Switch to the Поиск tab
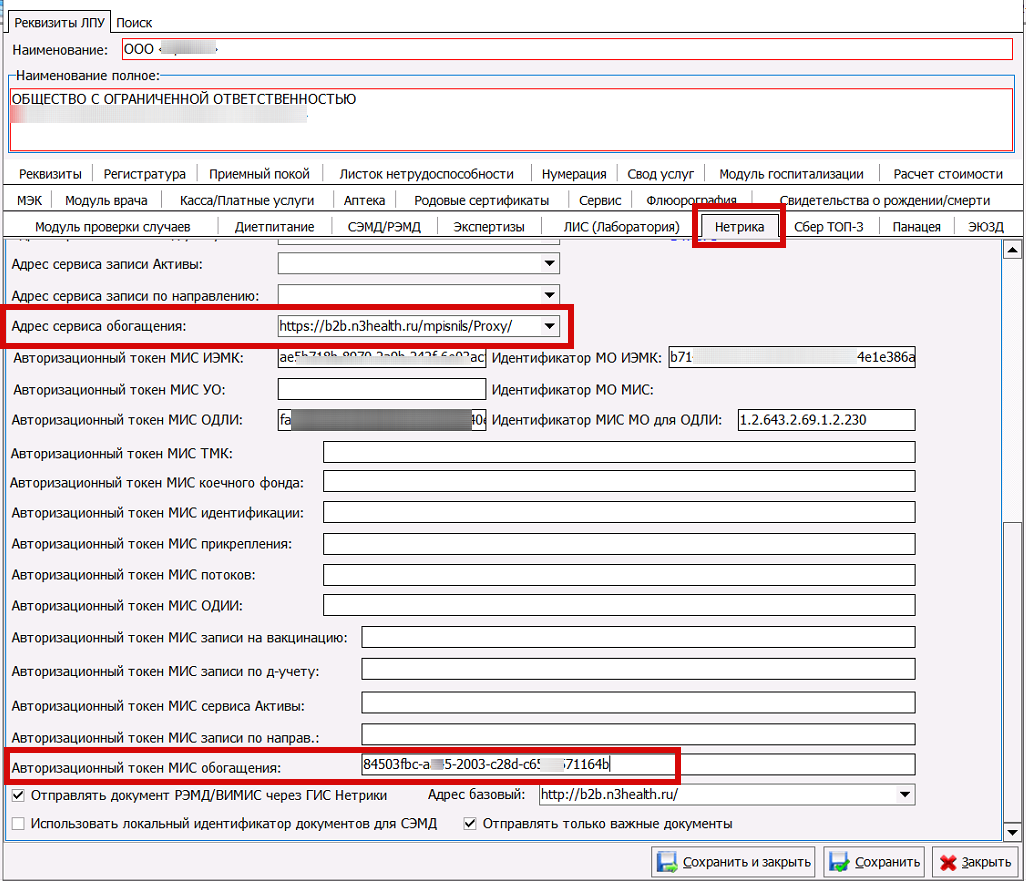1026x883 pixels. (134, 22)
